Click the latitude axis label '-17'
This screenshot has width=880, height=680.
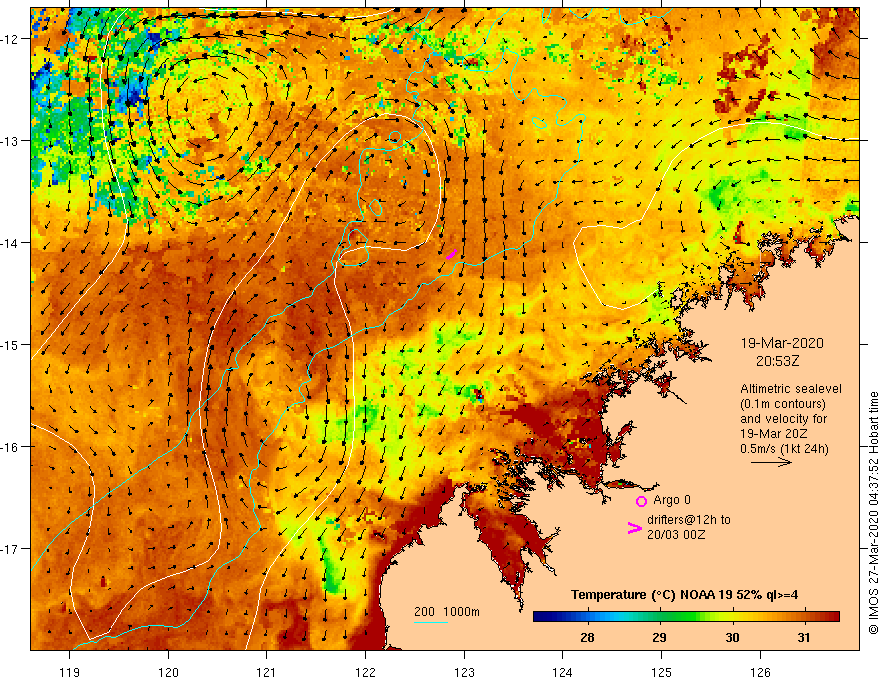click(11, 549)
